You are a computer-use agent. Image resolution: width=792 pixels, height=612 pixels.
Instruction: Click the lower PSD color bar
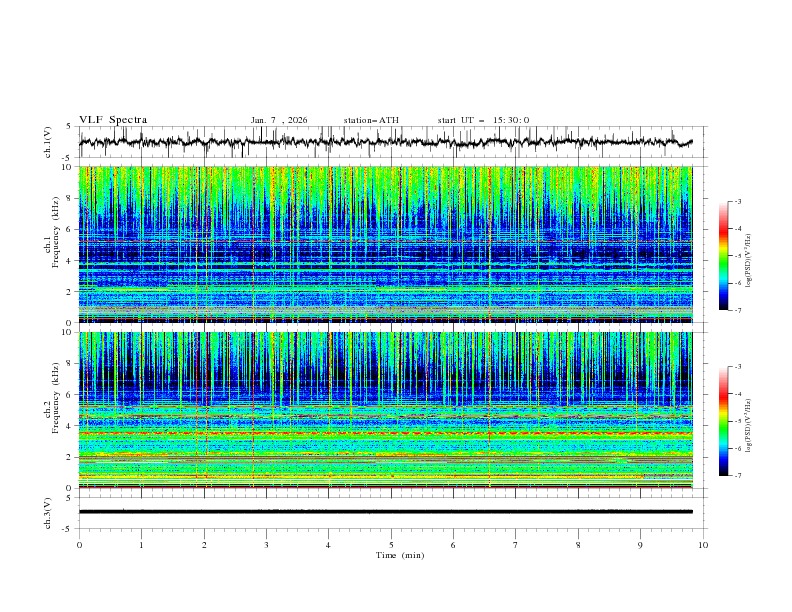723,421
